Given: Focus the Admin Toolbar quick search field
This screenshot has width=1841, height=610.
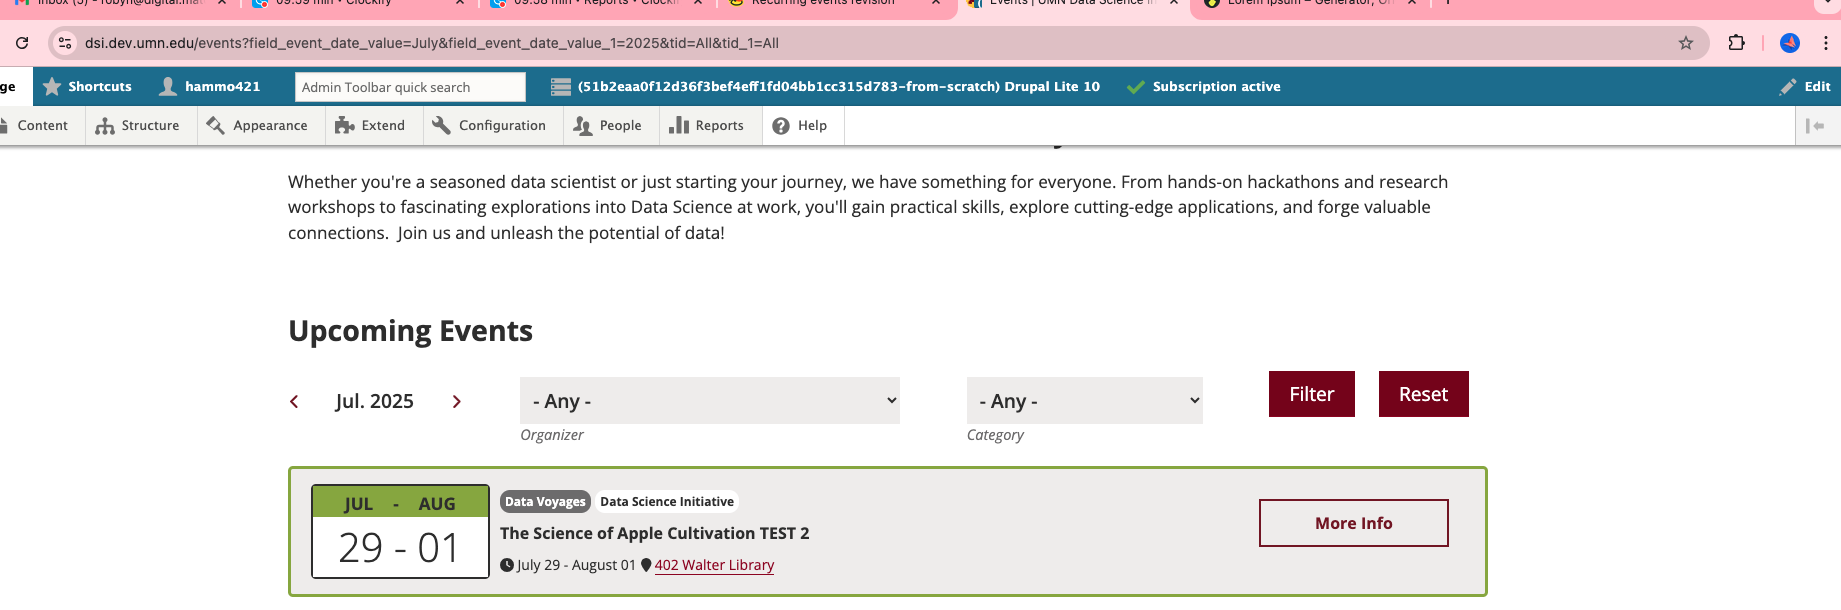Looking at the screenshot, I should pyautogui.click(x=410, y=87).
